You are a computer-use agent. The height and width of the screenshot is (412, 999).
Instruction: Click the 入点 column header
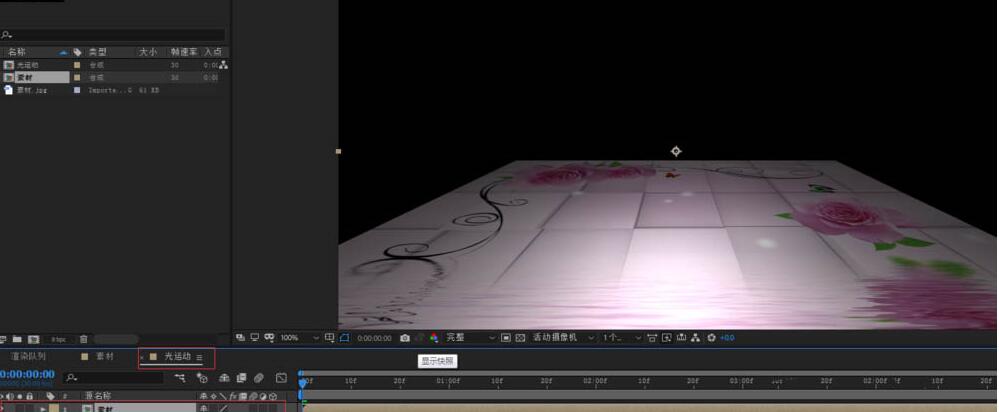(x=213, y=52)
